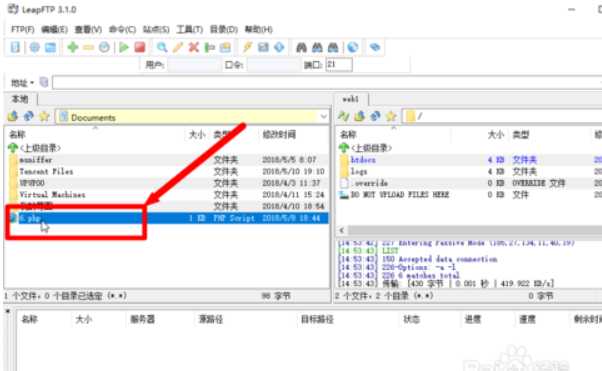Screen dimensions: 602x371
Task: Switch to the web1 tab
Action: 351,99
